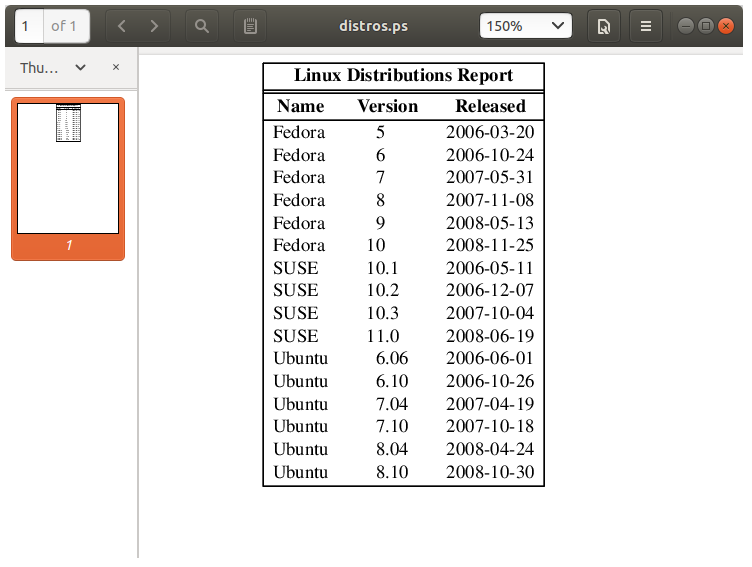Click Ubuntu version 6.06
The height and width of the screenshot is (567, 752).
coord(392,358)
